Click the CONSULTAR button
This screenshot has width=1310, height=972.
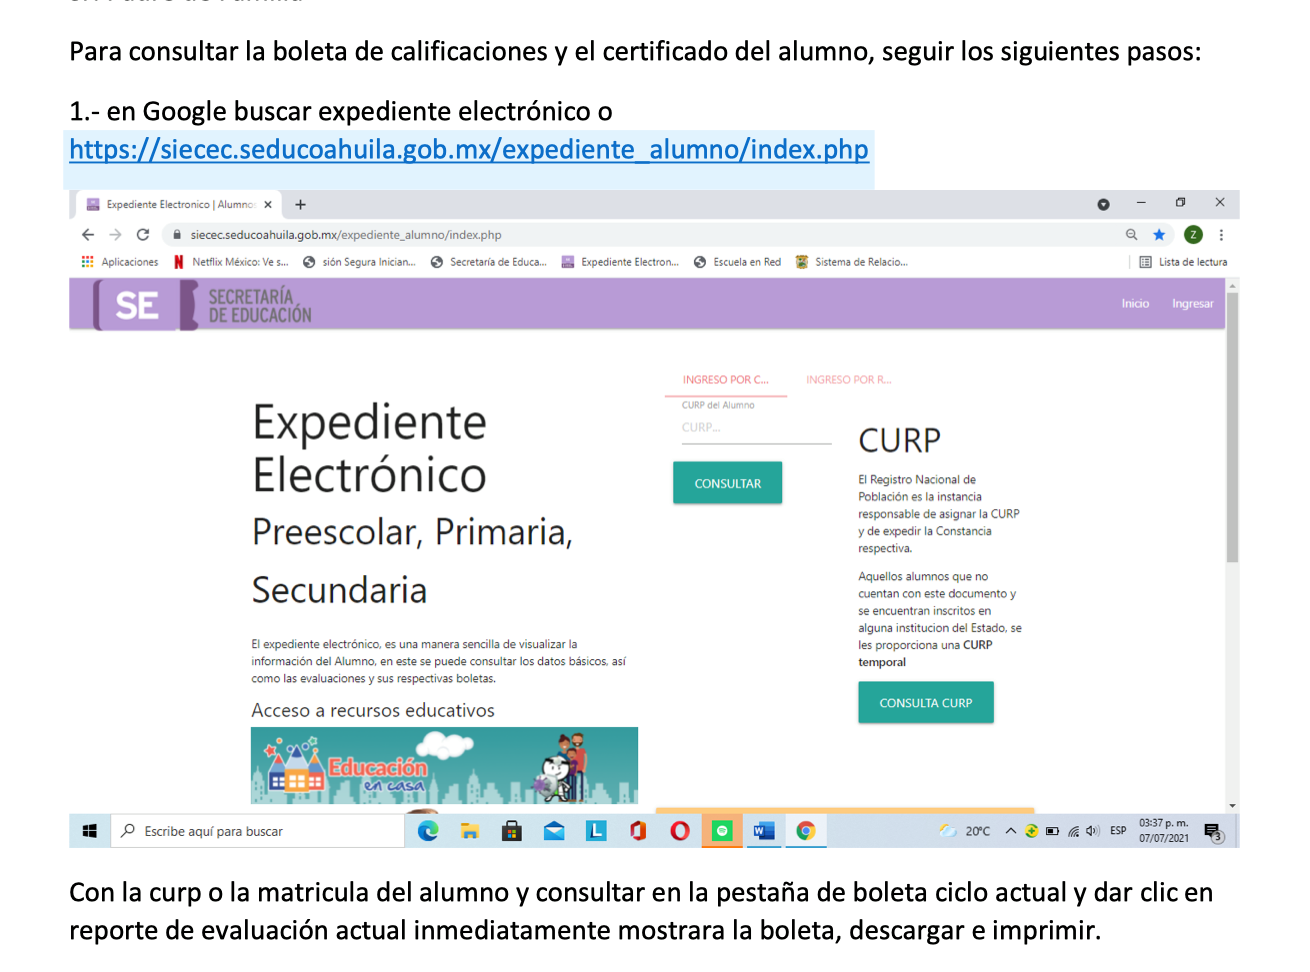click(727, 483)
